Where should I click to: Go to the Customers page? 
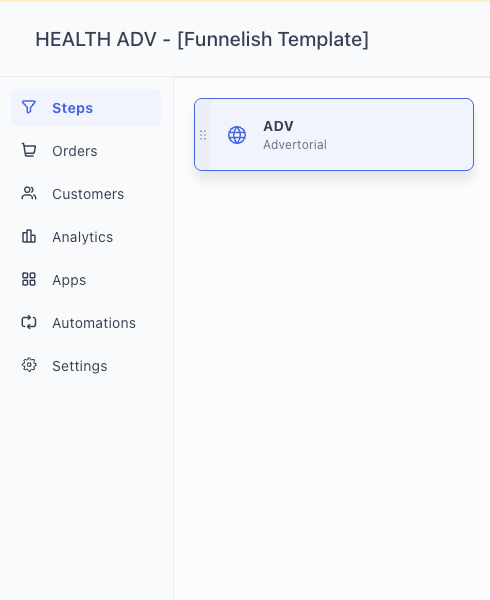coord(86,194)
